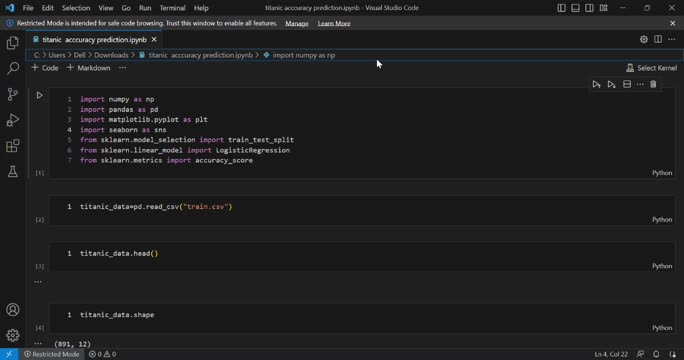
Task: Toggle the bottom panel layout
Action: tap(575, 8)
